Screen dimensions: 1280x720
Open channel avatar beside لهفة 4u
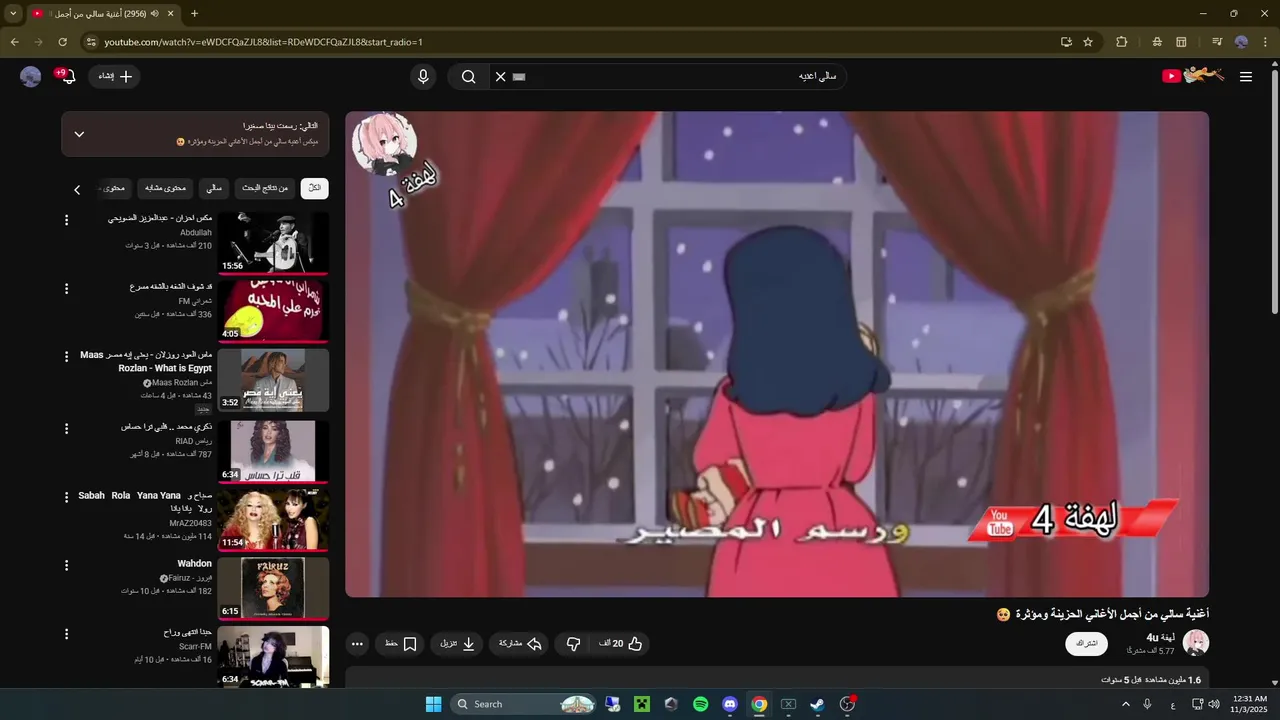[1196, 643]
